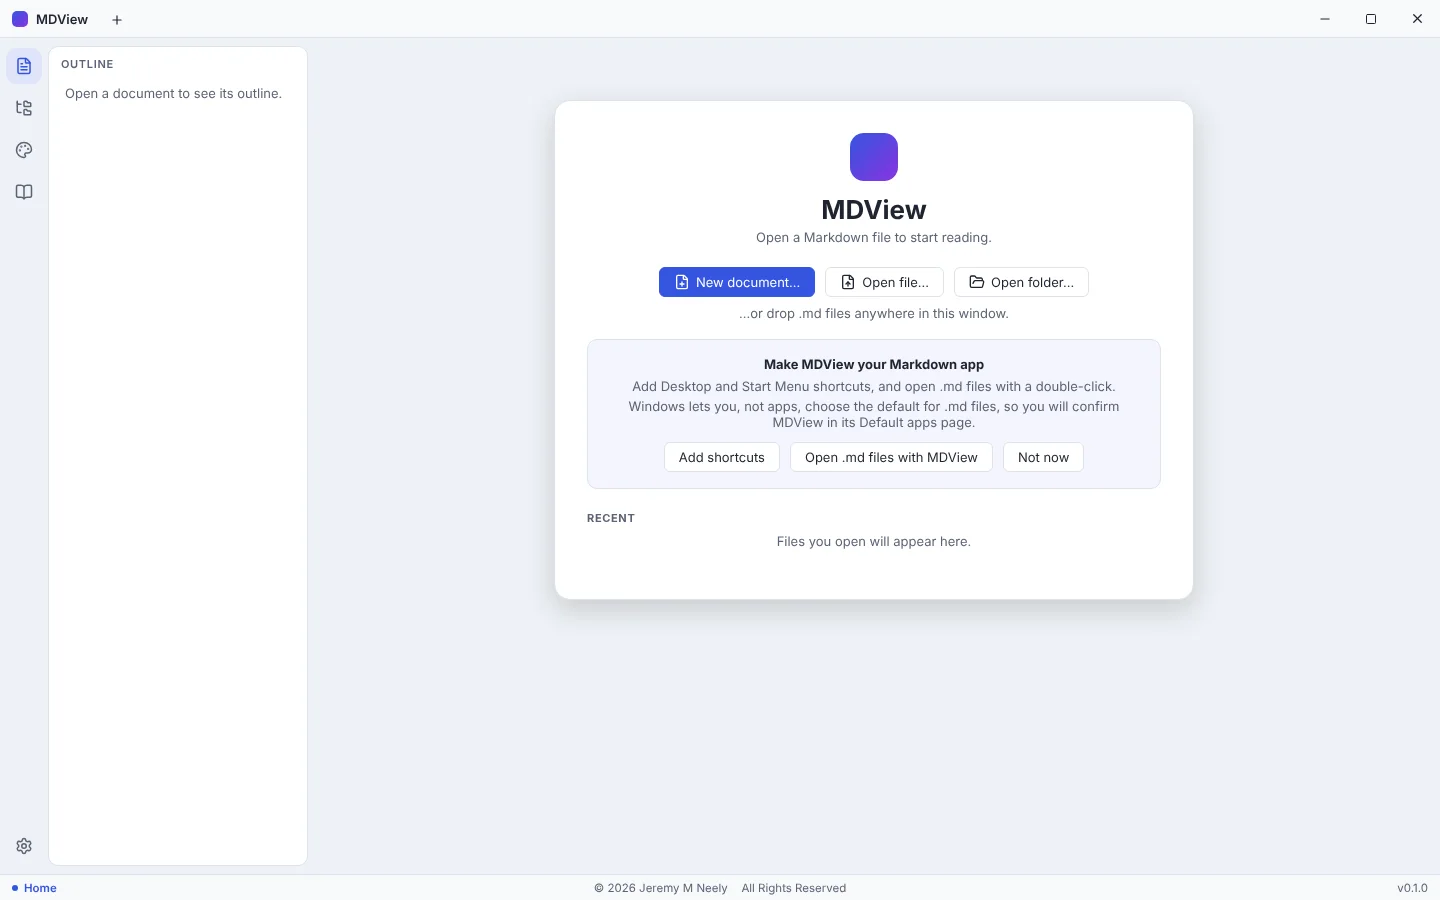Click 'Open a document to see its outline.'
This screenshot has height=900, width=1440.
[x=173, y=93]
